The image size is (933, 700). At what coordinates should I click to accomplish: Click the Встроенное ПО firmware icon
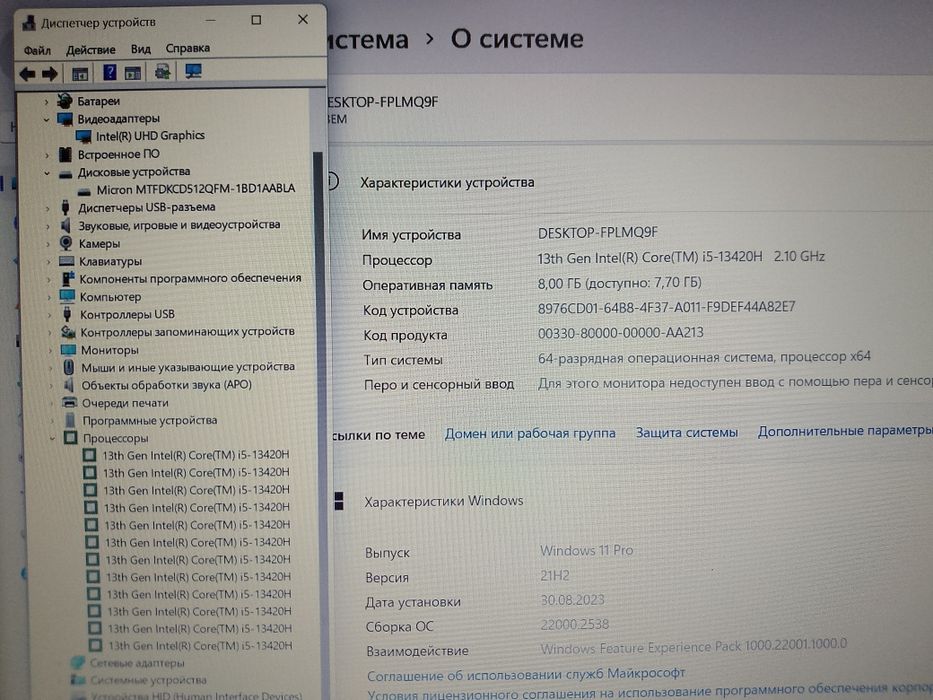(65, 155)
